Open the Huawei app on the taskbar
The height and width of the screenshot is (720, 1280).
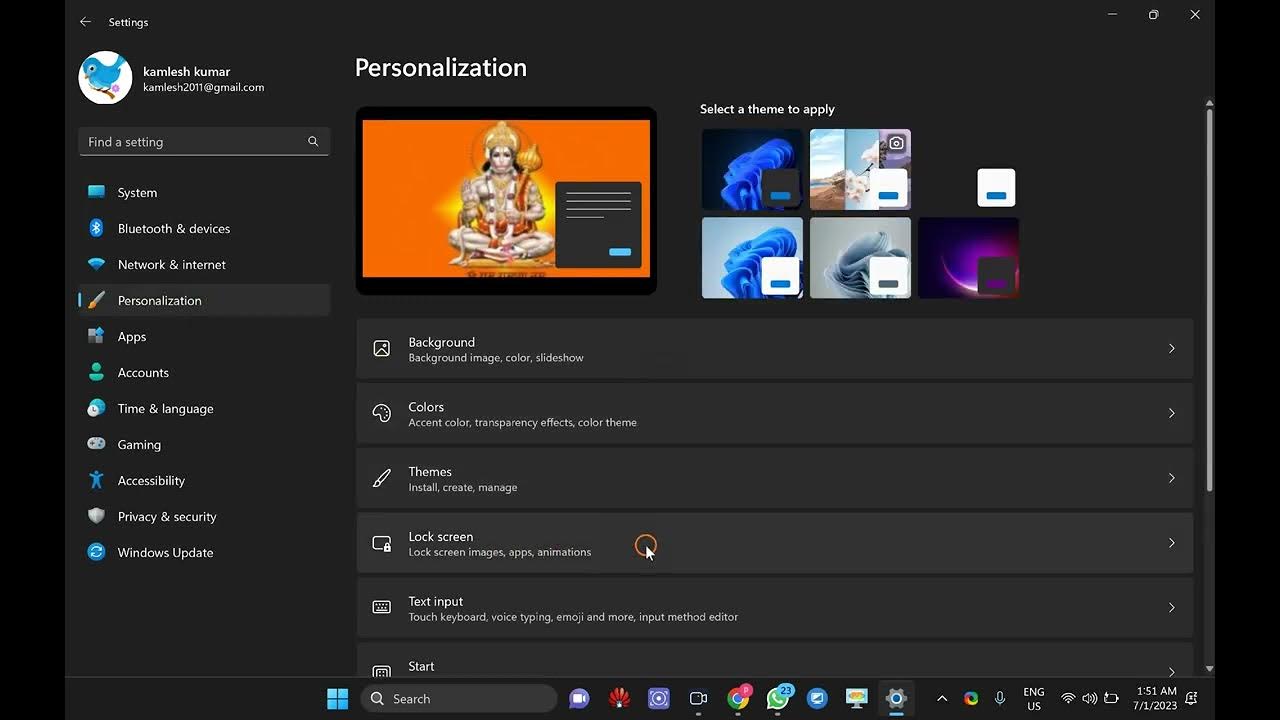tap(619, 699)
